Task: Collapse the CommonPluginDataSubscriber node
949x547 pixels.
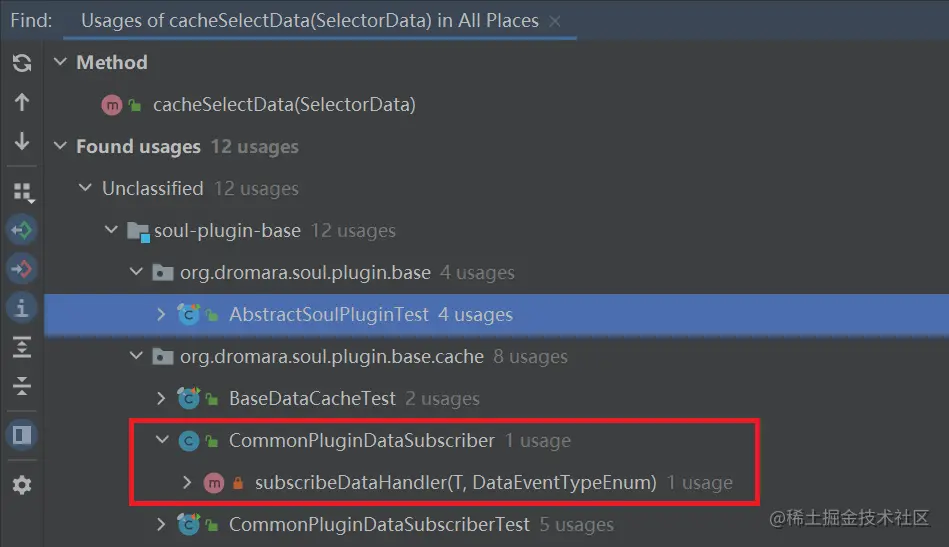Action: 162,440
